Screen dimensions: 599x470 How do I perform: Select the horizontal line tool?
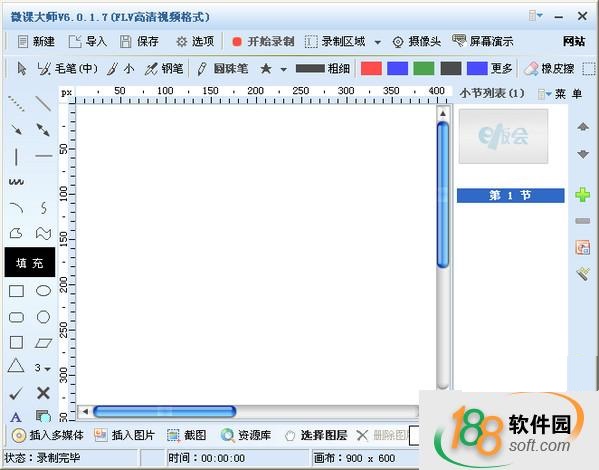click(x=44, y=156)
